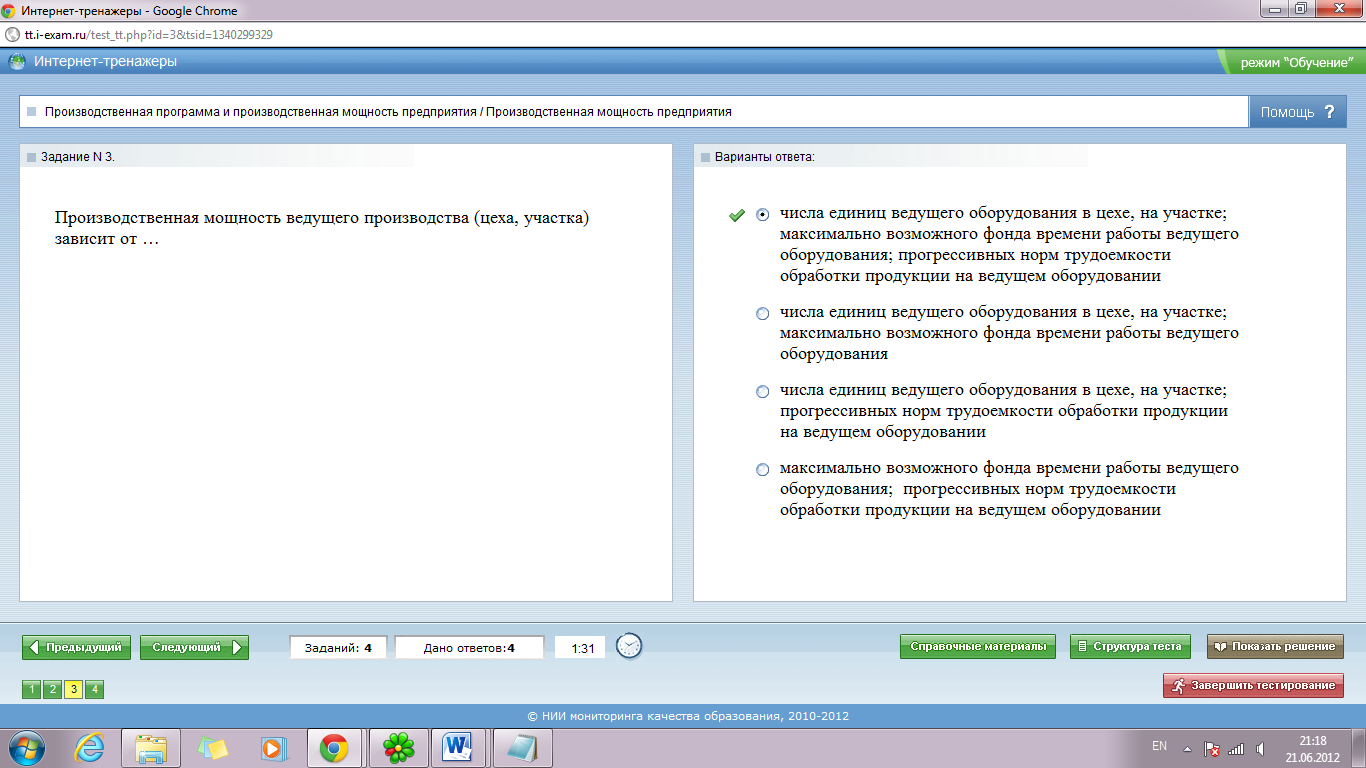This screenshot has height=768, width=1366.
Task: Click the site info icon in address bar
Action: 12,34
